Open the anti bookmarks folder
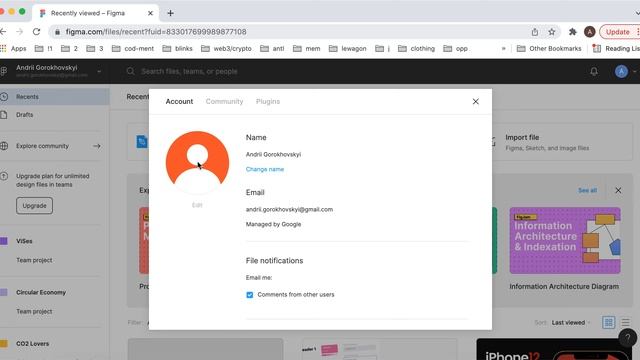The height and width of the screenshot is (360, 640). (272, 49)
